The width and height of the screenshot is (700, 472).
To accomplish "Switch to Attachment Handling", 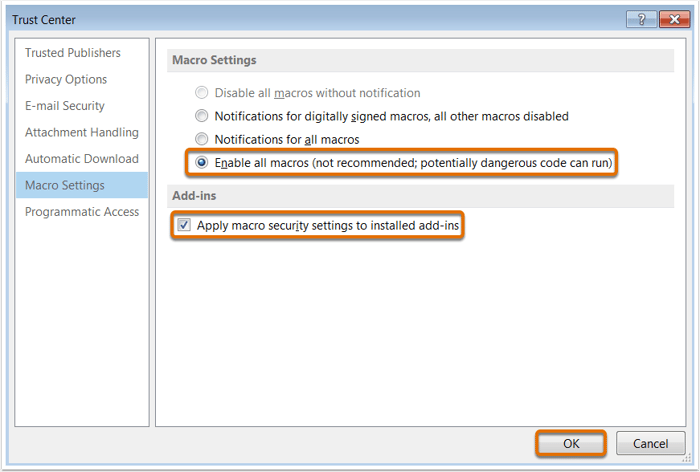I will point(82,132).
